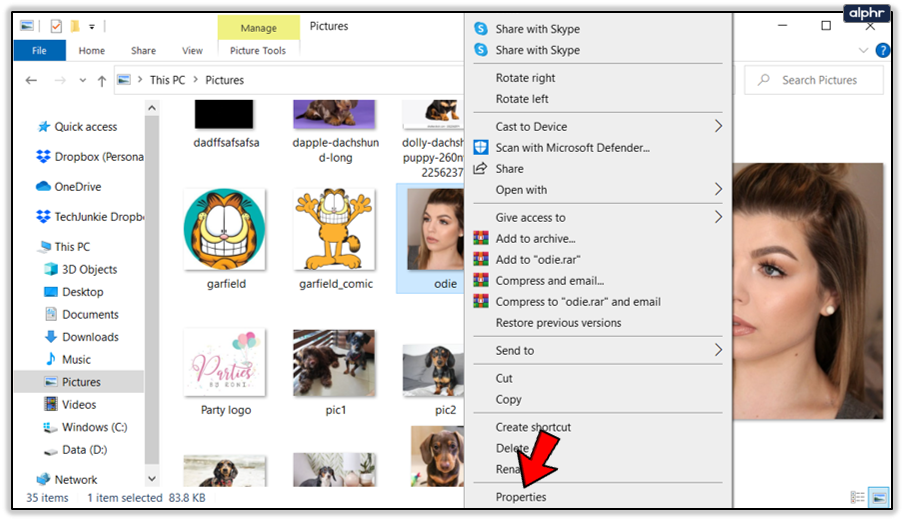
Task: Select the garfield_comic thumbnail
Action: tap(335, 238)
